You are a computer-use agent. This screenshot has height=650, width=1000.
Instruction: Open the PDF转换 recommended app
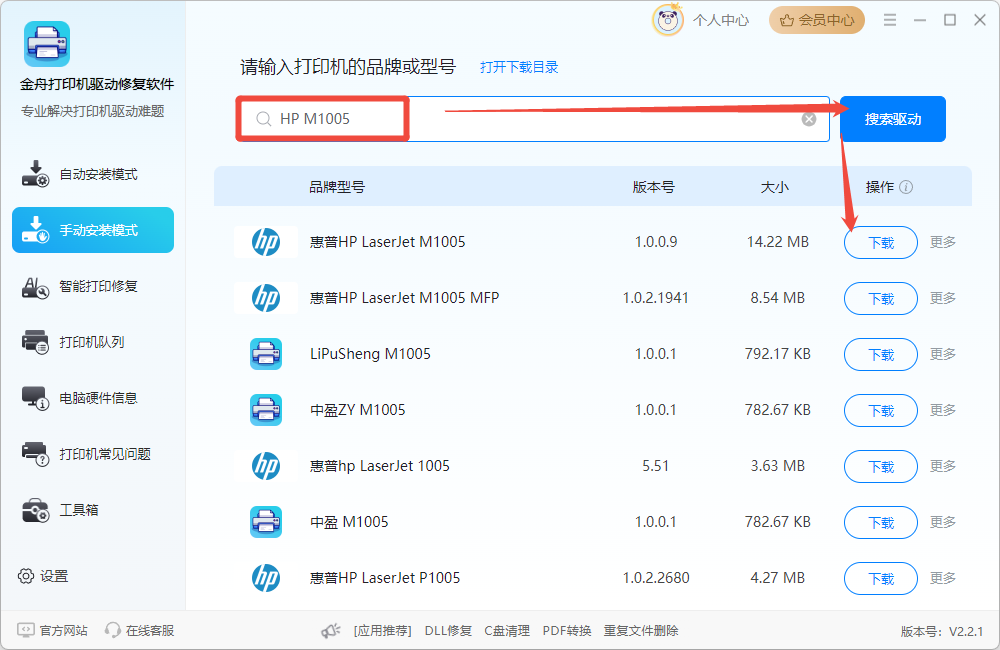click(567, 631)
